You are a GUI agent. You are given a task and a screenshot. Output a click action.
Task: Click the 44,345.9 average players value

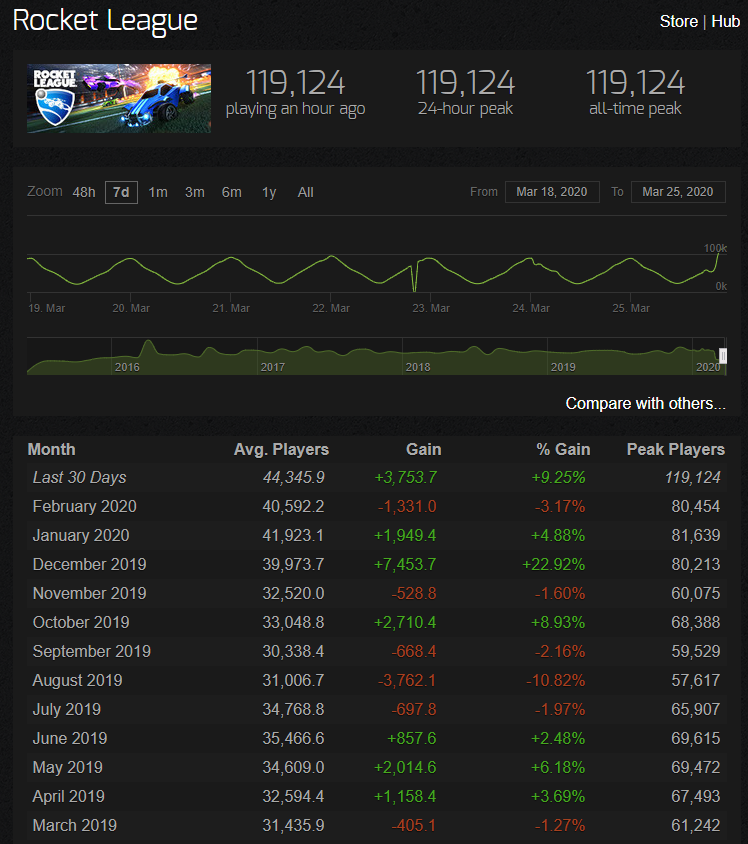(294, 477)
